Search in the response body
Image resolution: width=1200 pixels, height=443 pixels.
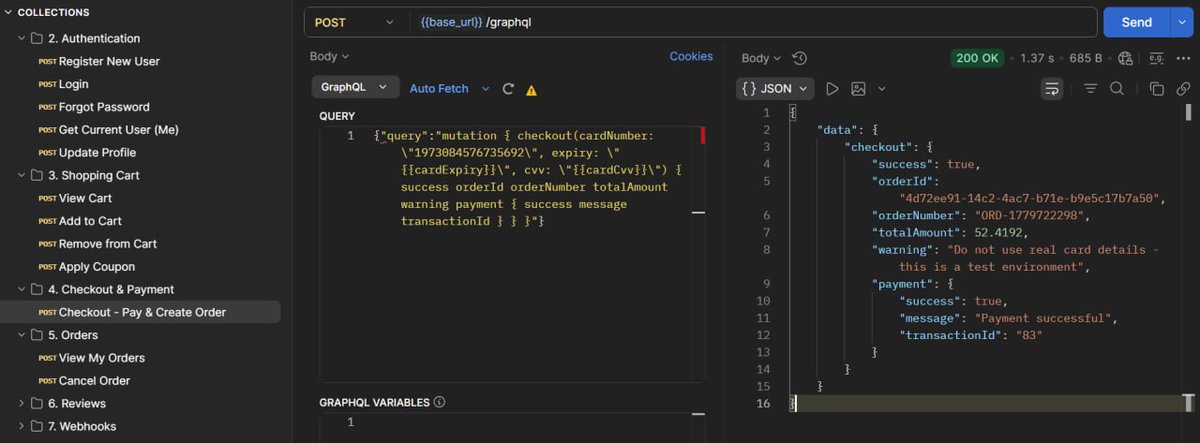coord(1117,88)
